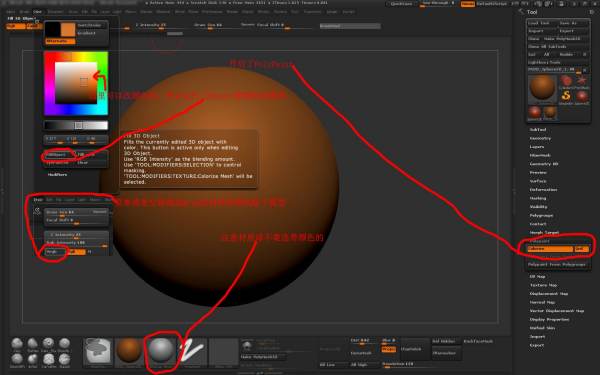Click Load Tool in the Tool palette
Viewport: 600px width, 375px height.
tap(541, 23)
